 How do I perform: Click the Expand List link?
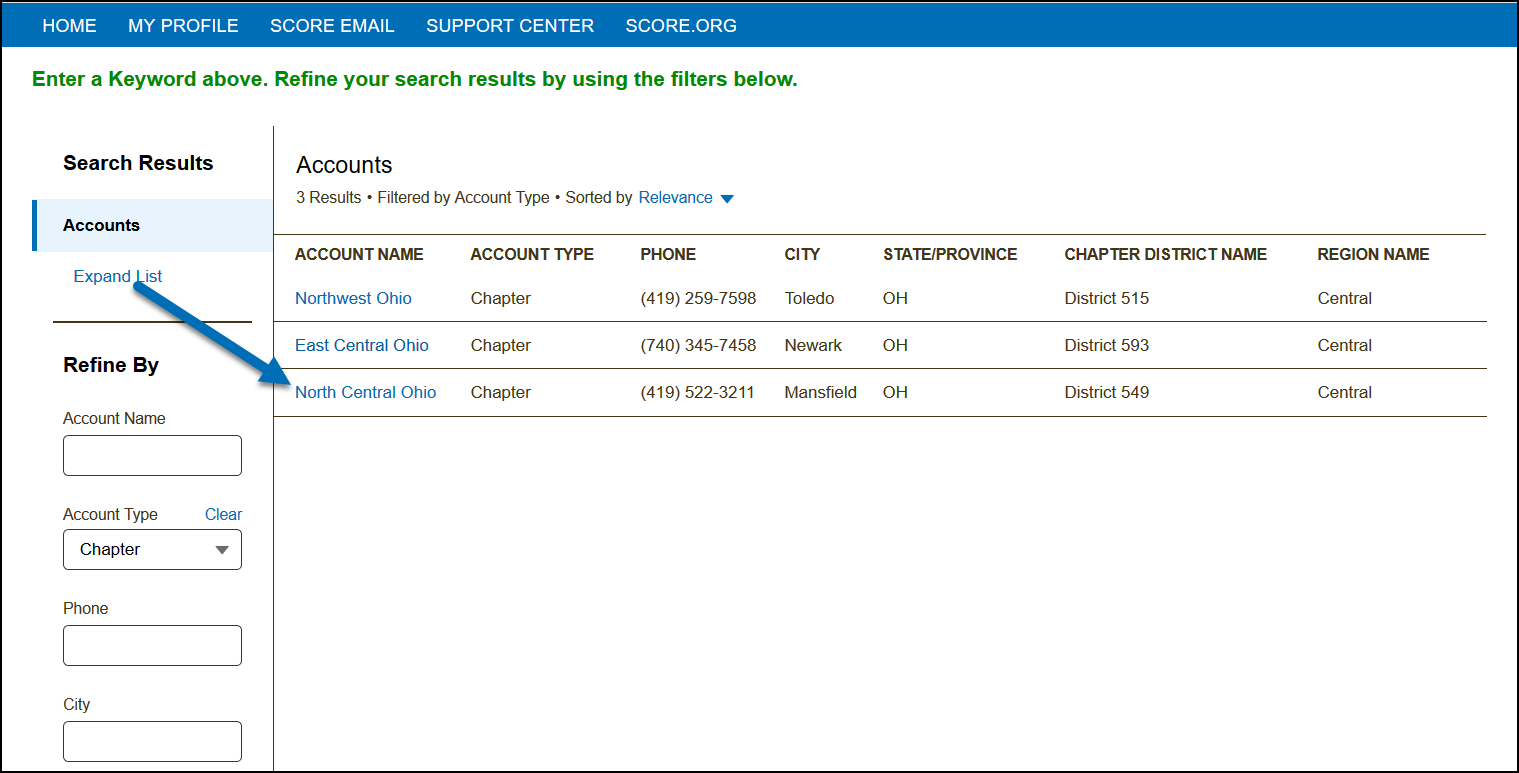(118, 276)
